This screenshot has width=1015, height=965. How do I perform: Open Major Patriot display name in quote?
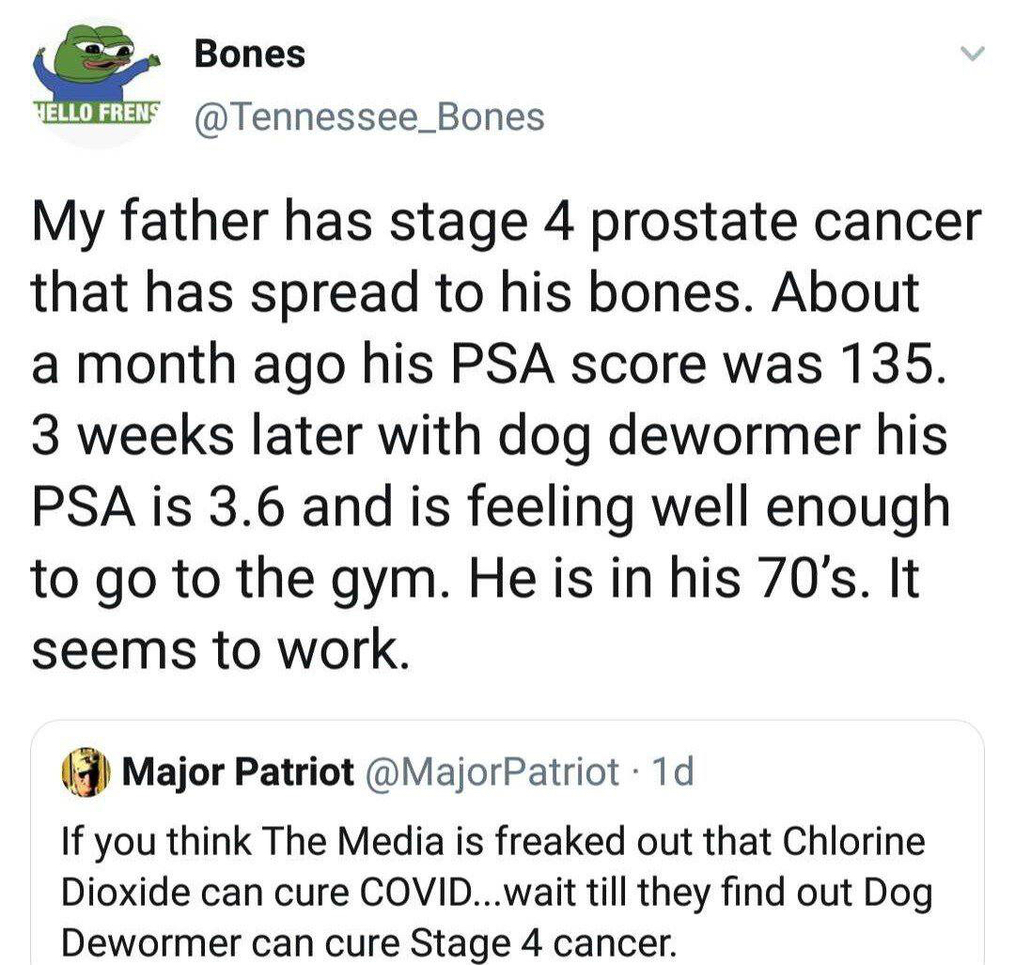point(237,772)
